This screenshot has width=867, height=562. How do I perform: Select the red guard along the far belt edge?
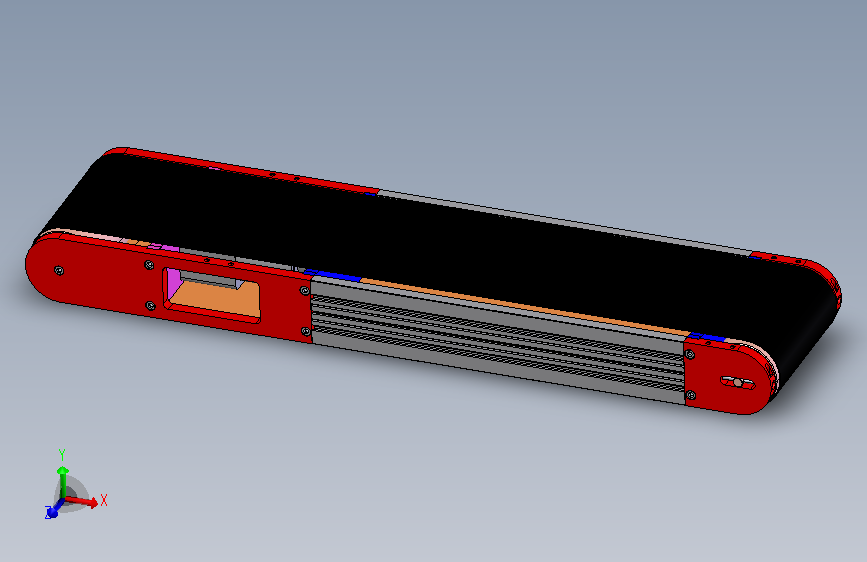pyautogui.click(x=243, y=170)
